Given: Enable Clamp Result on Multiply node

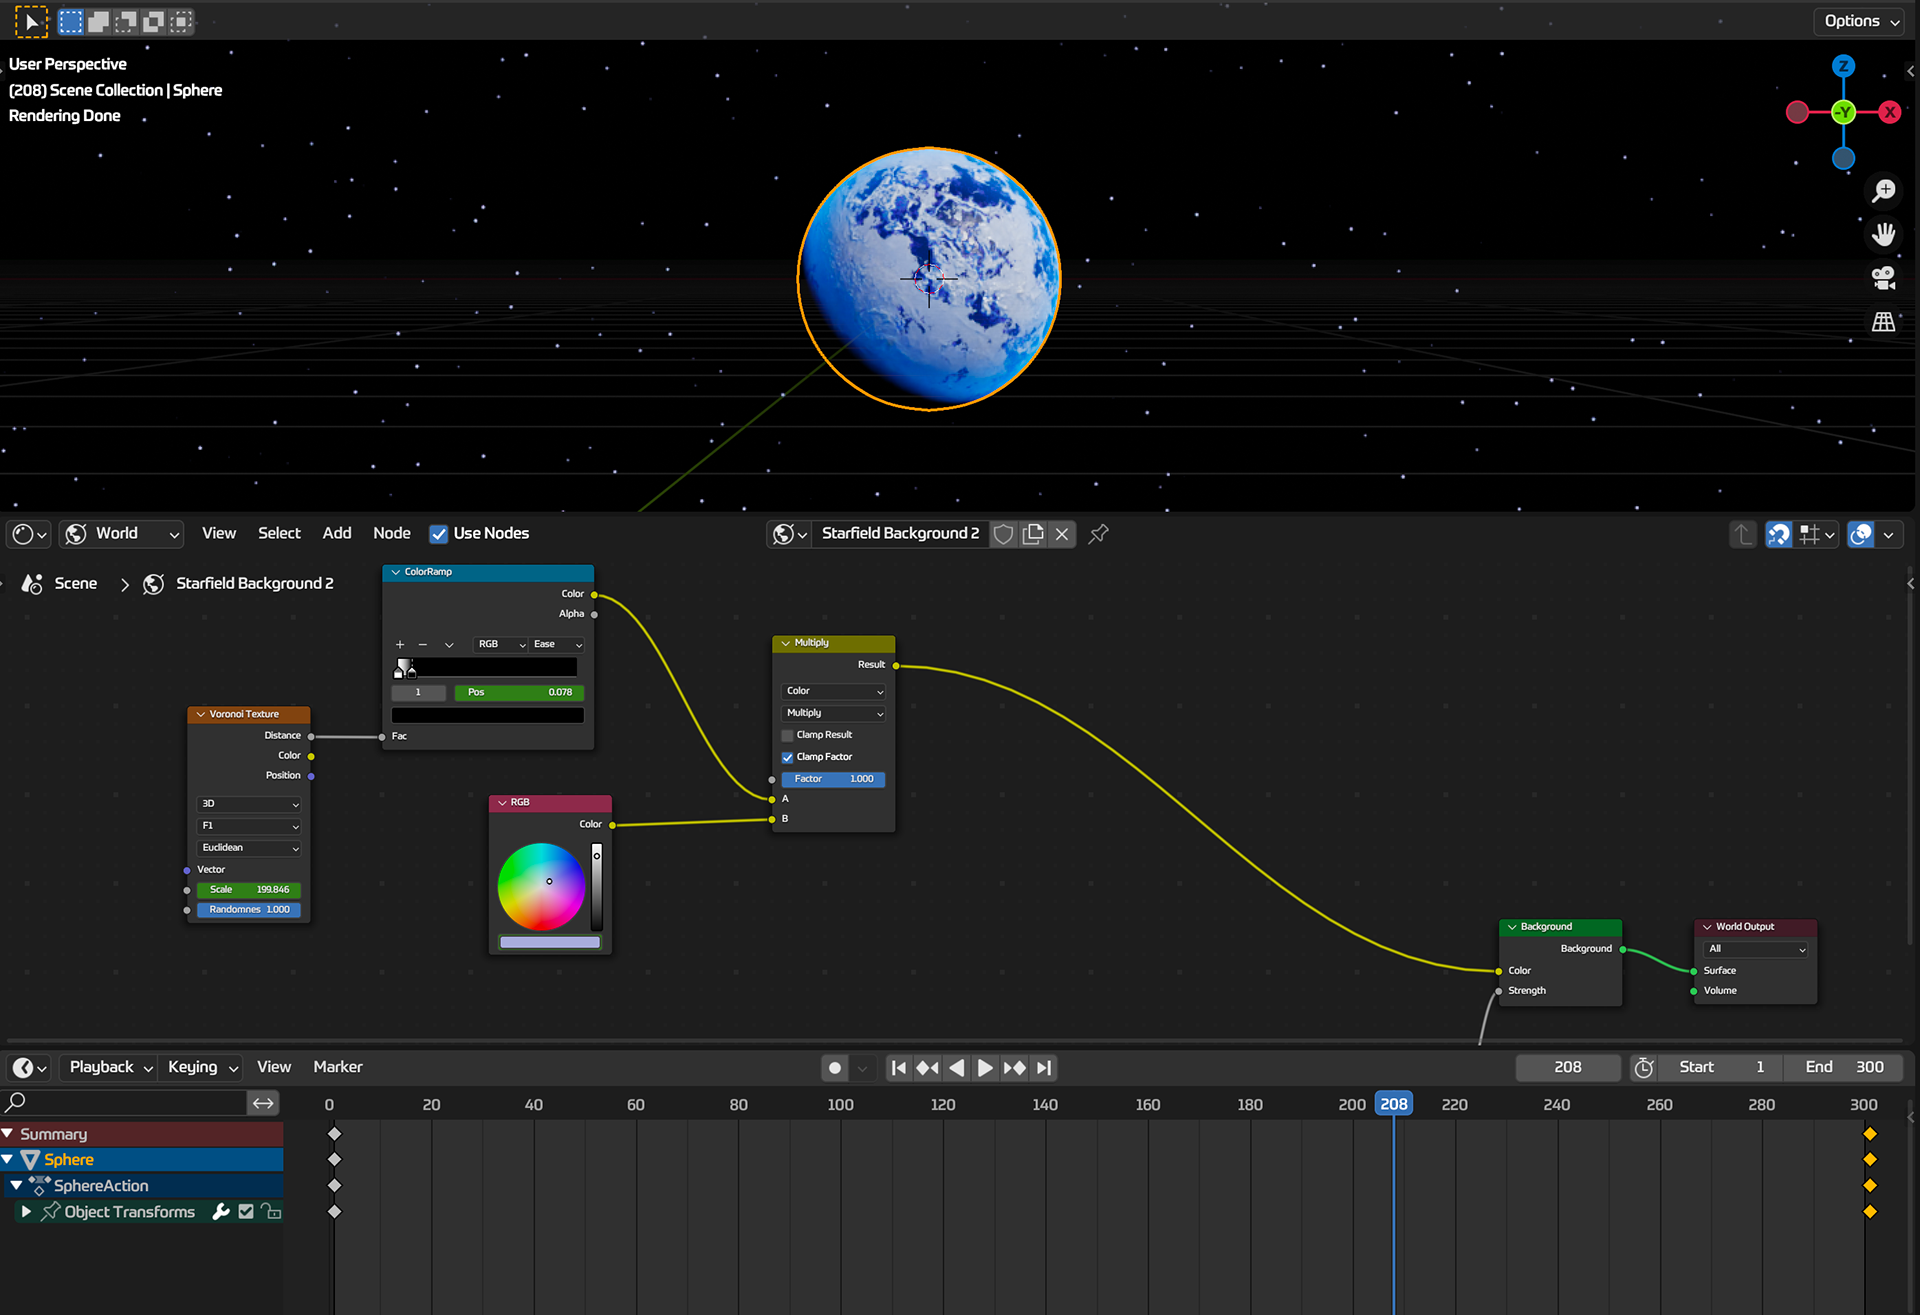Looking at the screenshot, I should (x=787, y=735).
